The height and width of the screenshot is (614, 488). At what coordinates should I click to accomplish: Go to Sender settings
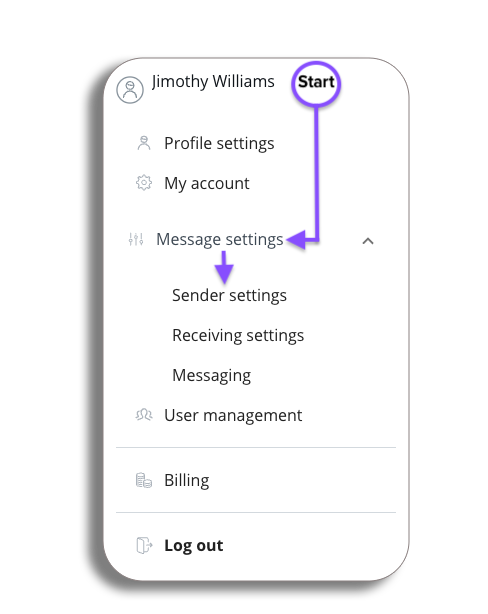229,296
